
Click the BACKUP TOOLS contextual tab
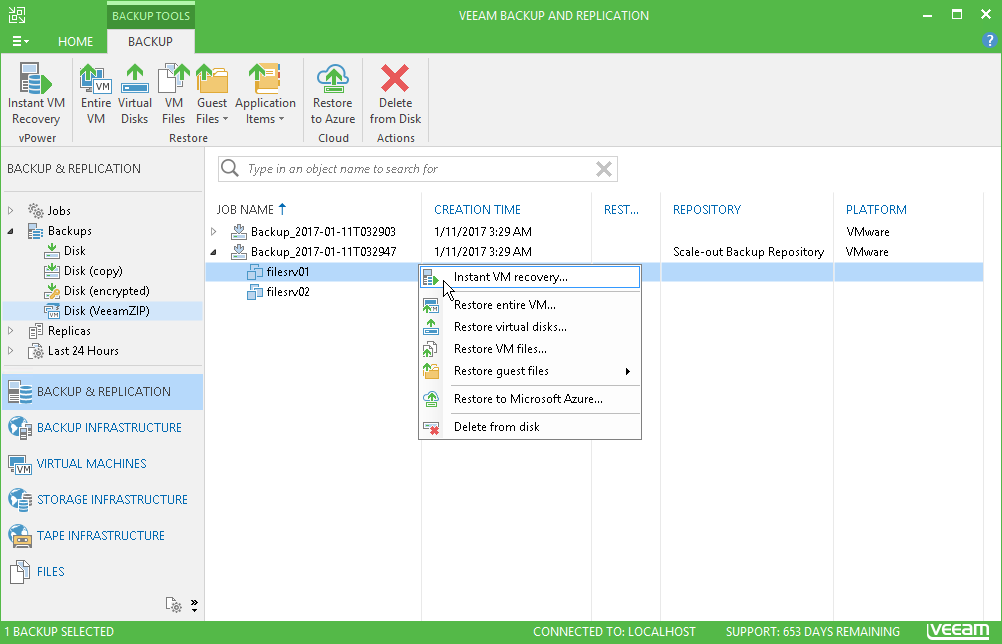[x=151, y=16]
